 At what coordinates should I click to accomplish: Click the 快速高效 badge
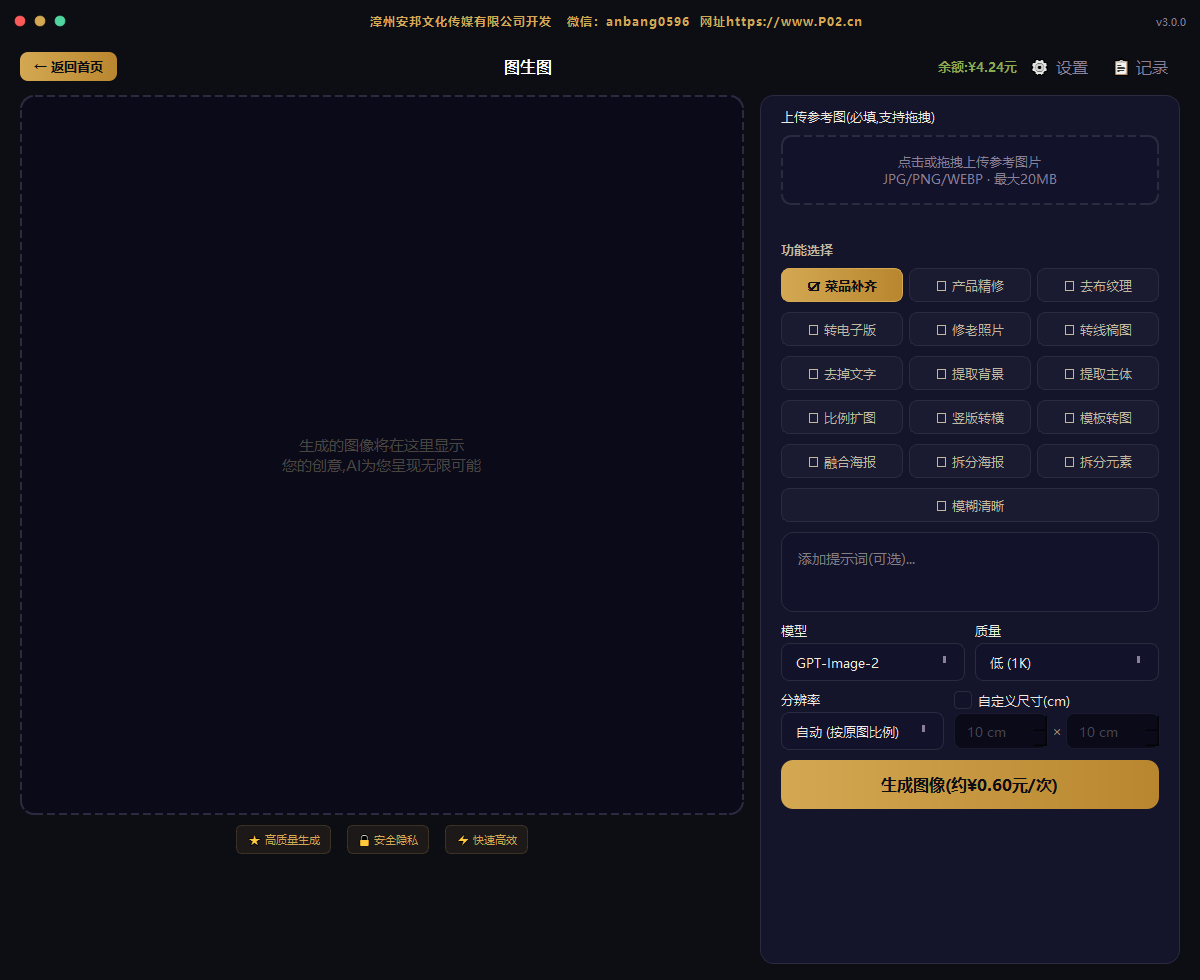click(x=486, y=840)
